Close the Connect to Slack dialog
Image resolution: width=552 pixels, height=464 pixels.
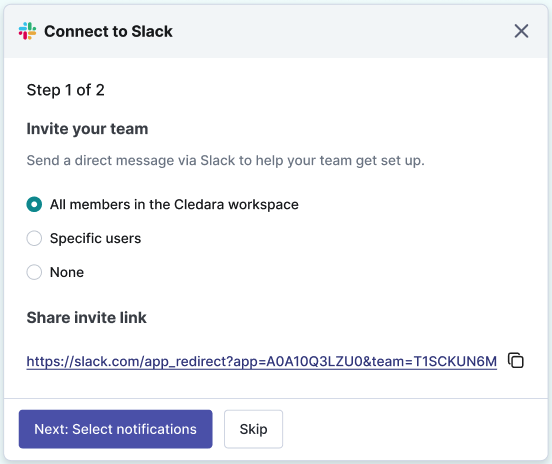[x=521, y=31]
